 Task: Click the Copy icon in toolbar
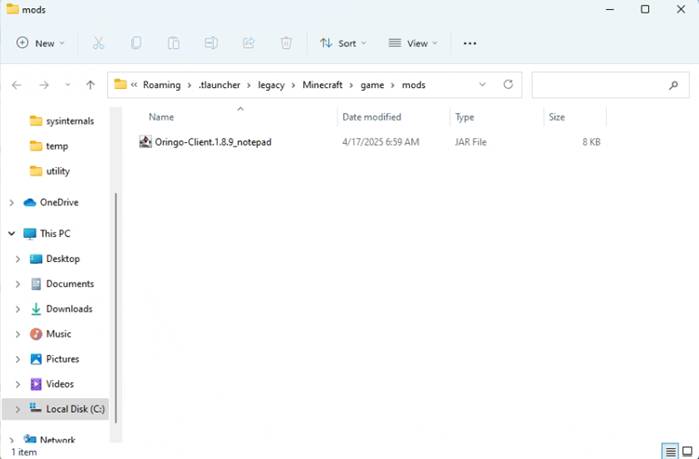click(136, 43)
